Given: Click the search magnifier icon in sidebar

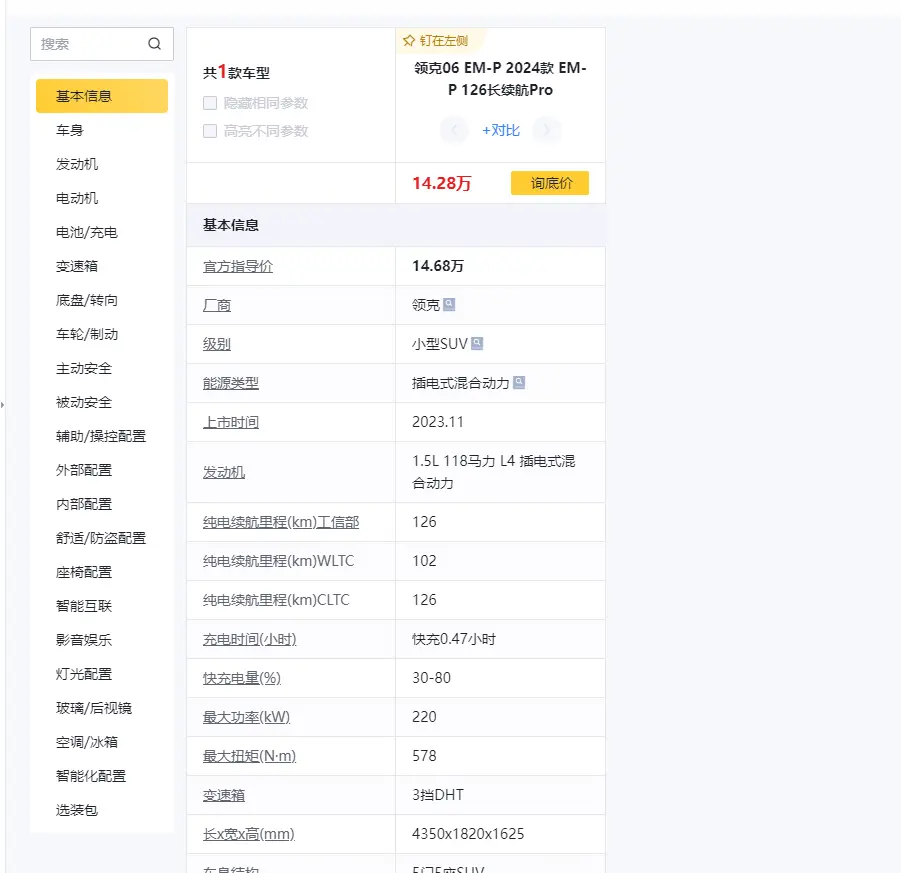Looking at the screenshot, I should [154, 44].
